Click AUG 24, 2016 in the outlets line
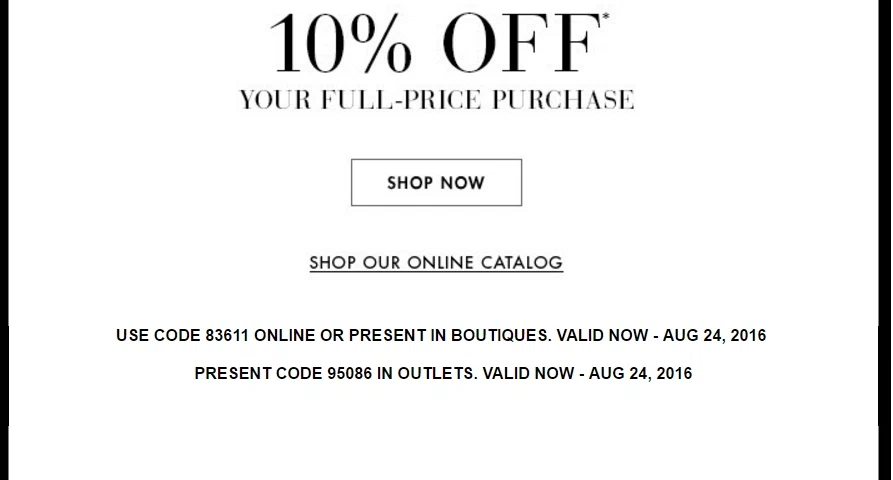893x480 pixels. coord(640,374)
